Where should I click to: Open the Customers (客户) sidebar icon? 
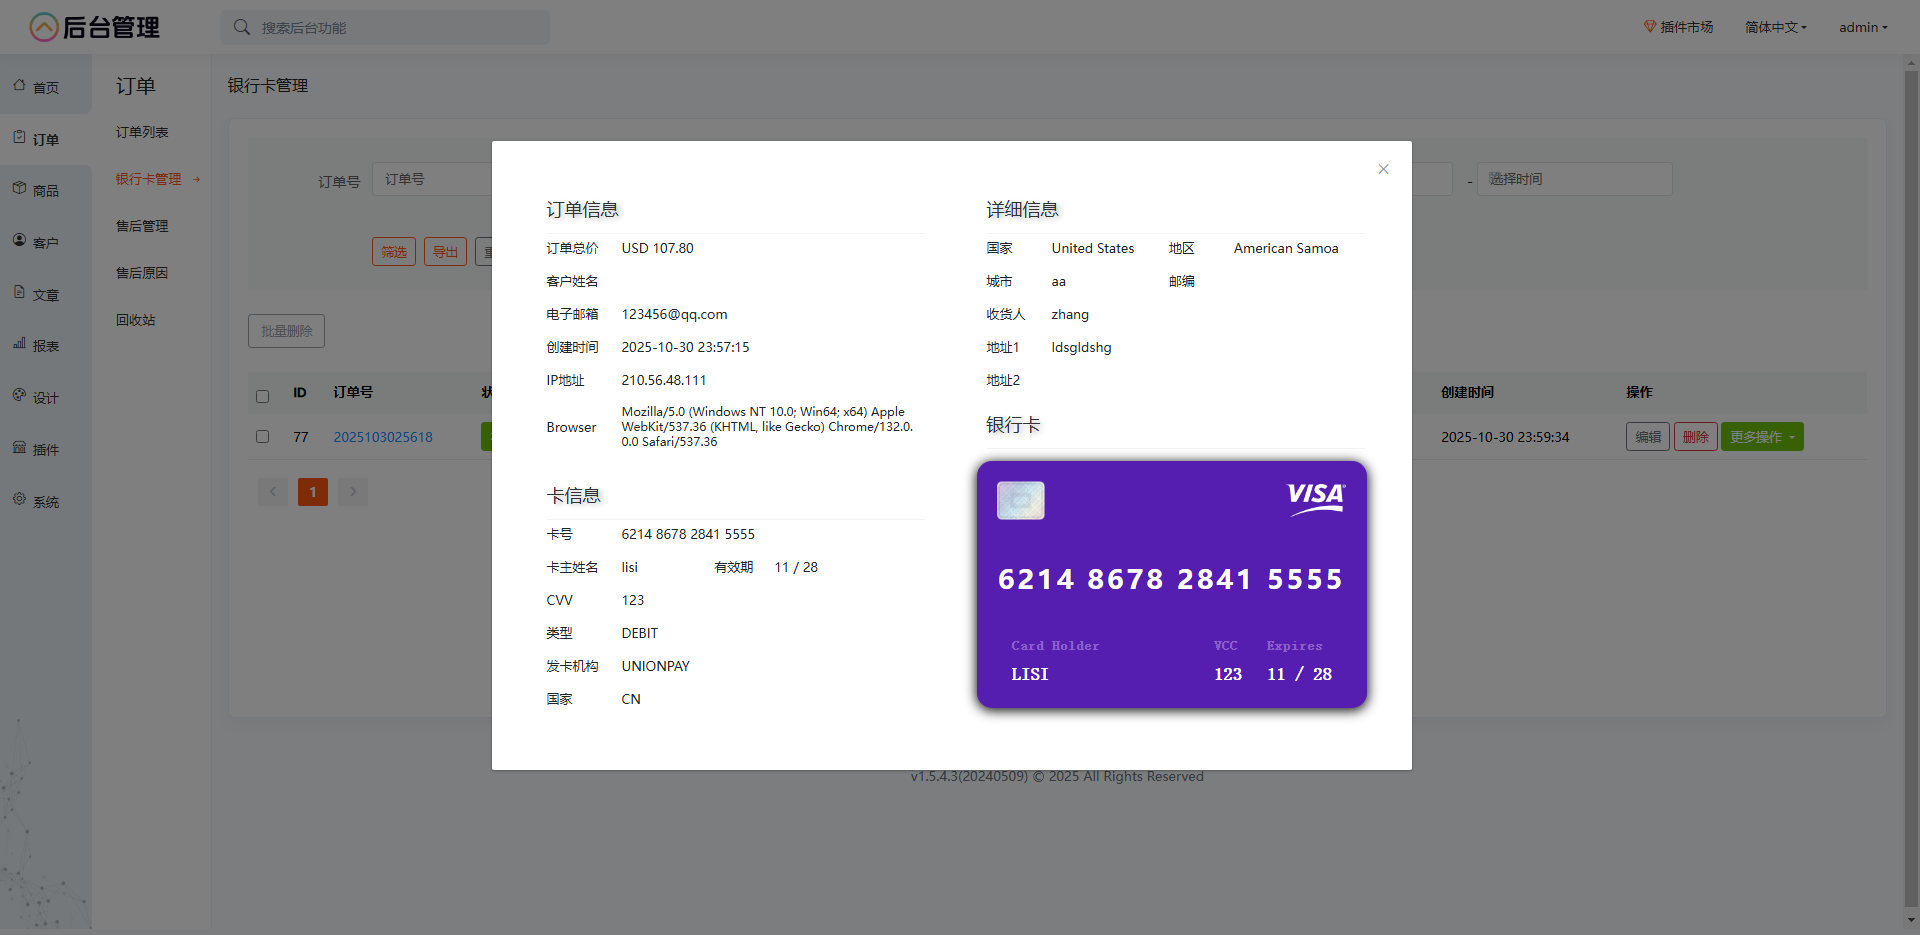pos(20,241)
